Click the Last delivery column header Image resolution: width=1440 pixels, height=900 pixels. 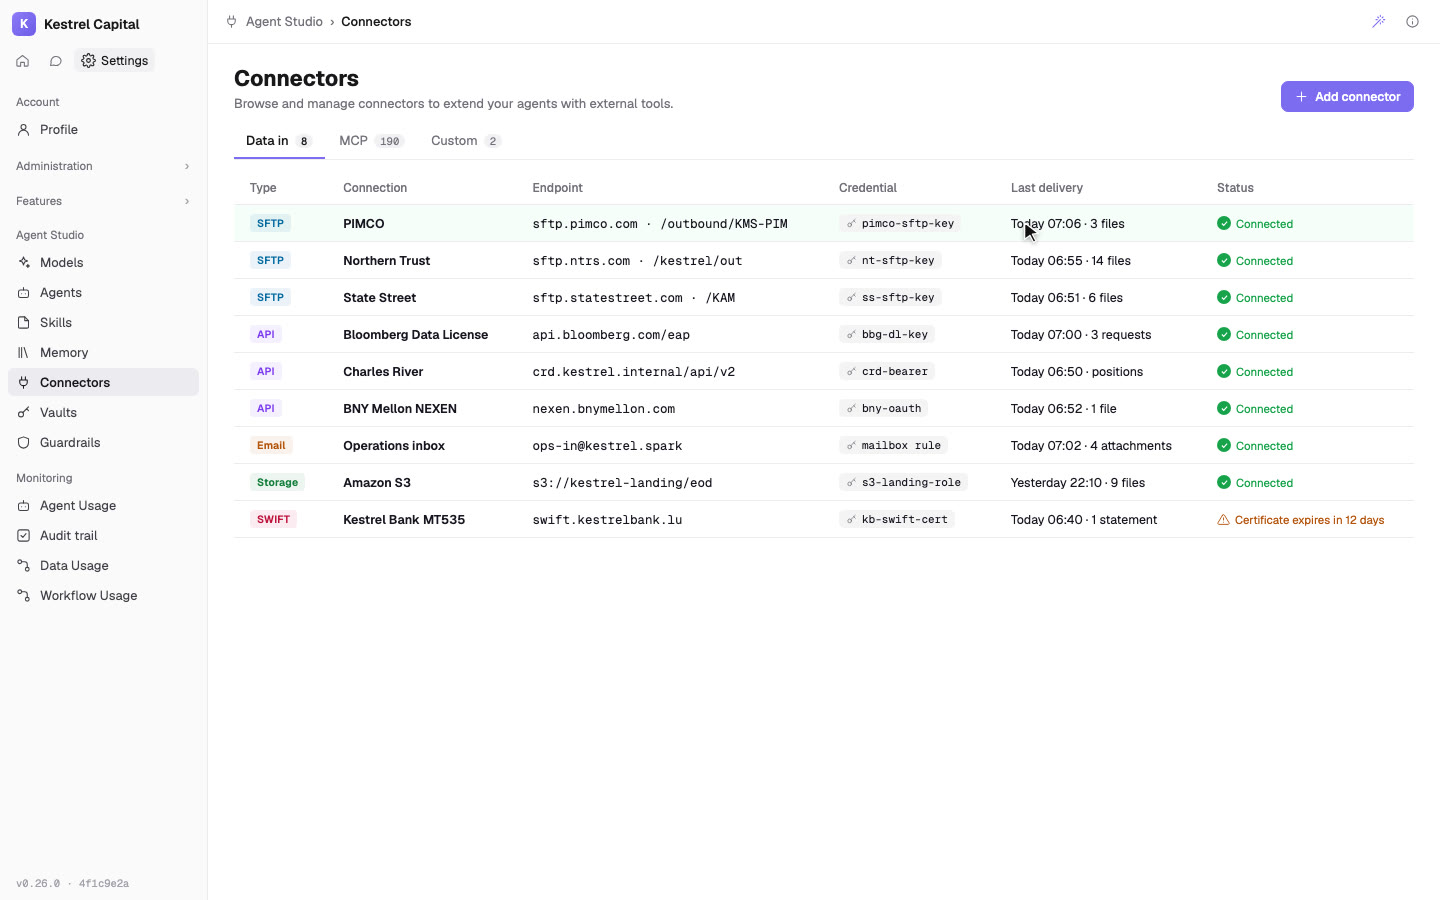(1047, 188)
